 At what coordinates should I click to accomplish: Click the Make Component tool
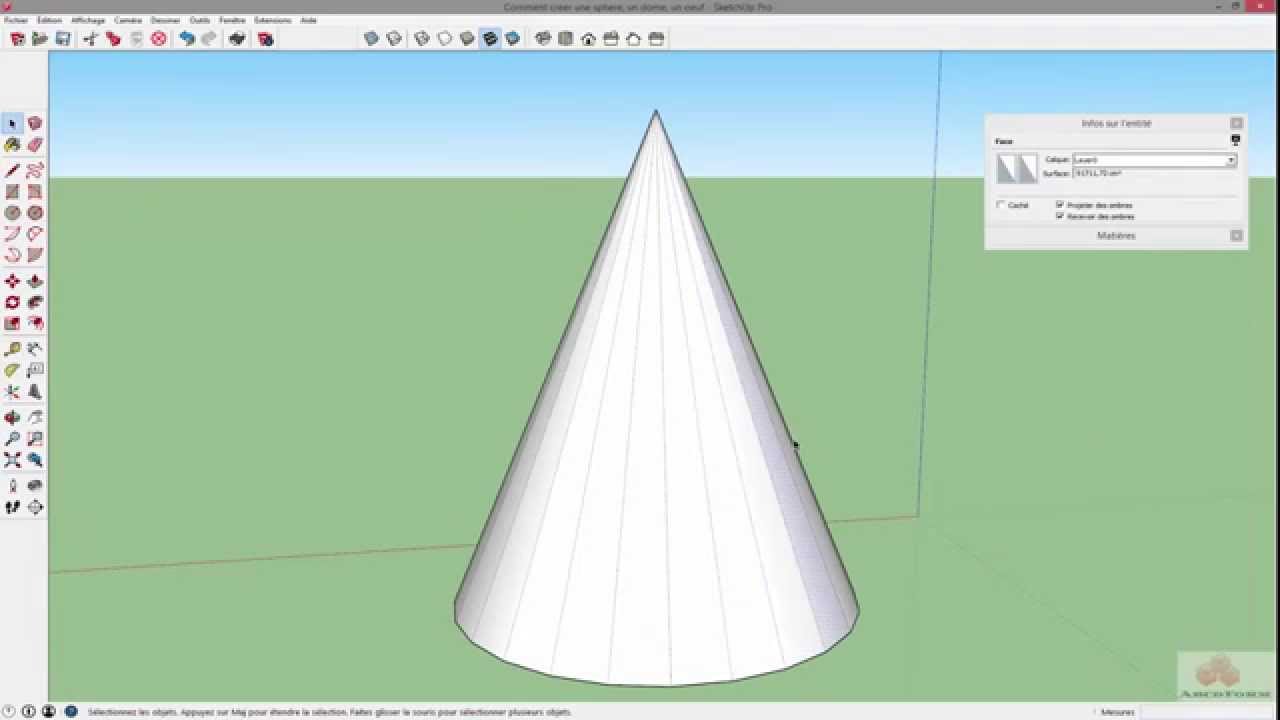[x=35, y=124]
